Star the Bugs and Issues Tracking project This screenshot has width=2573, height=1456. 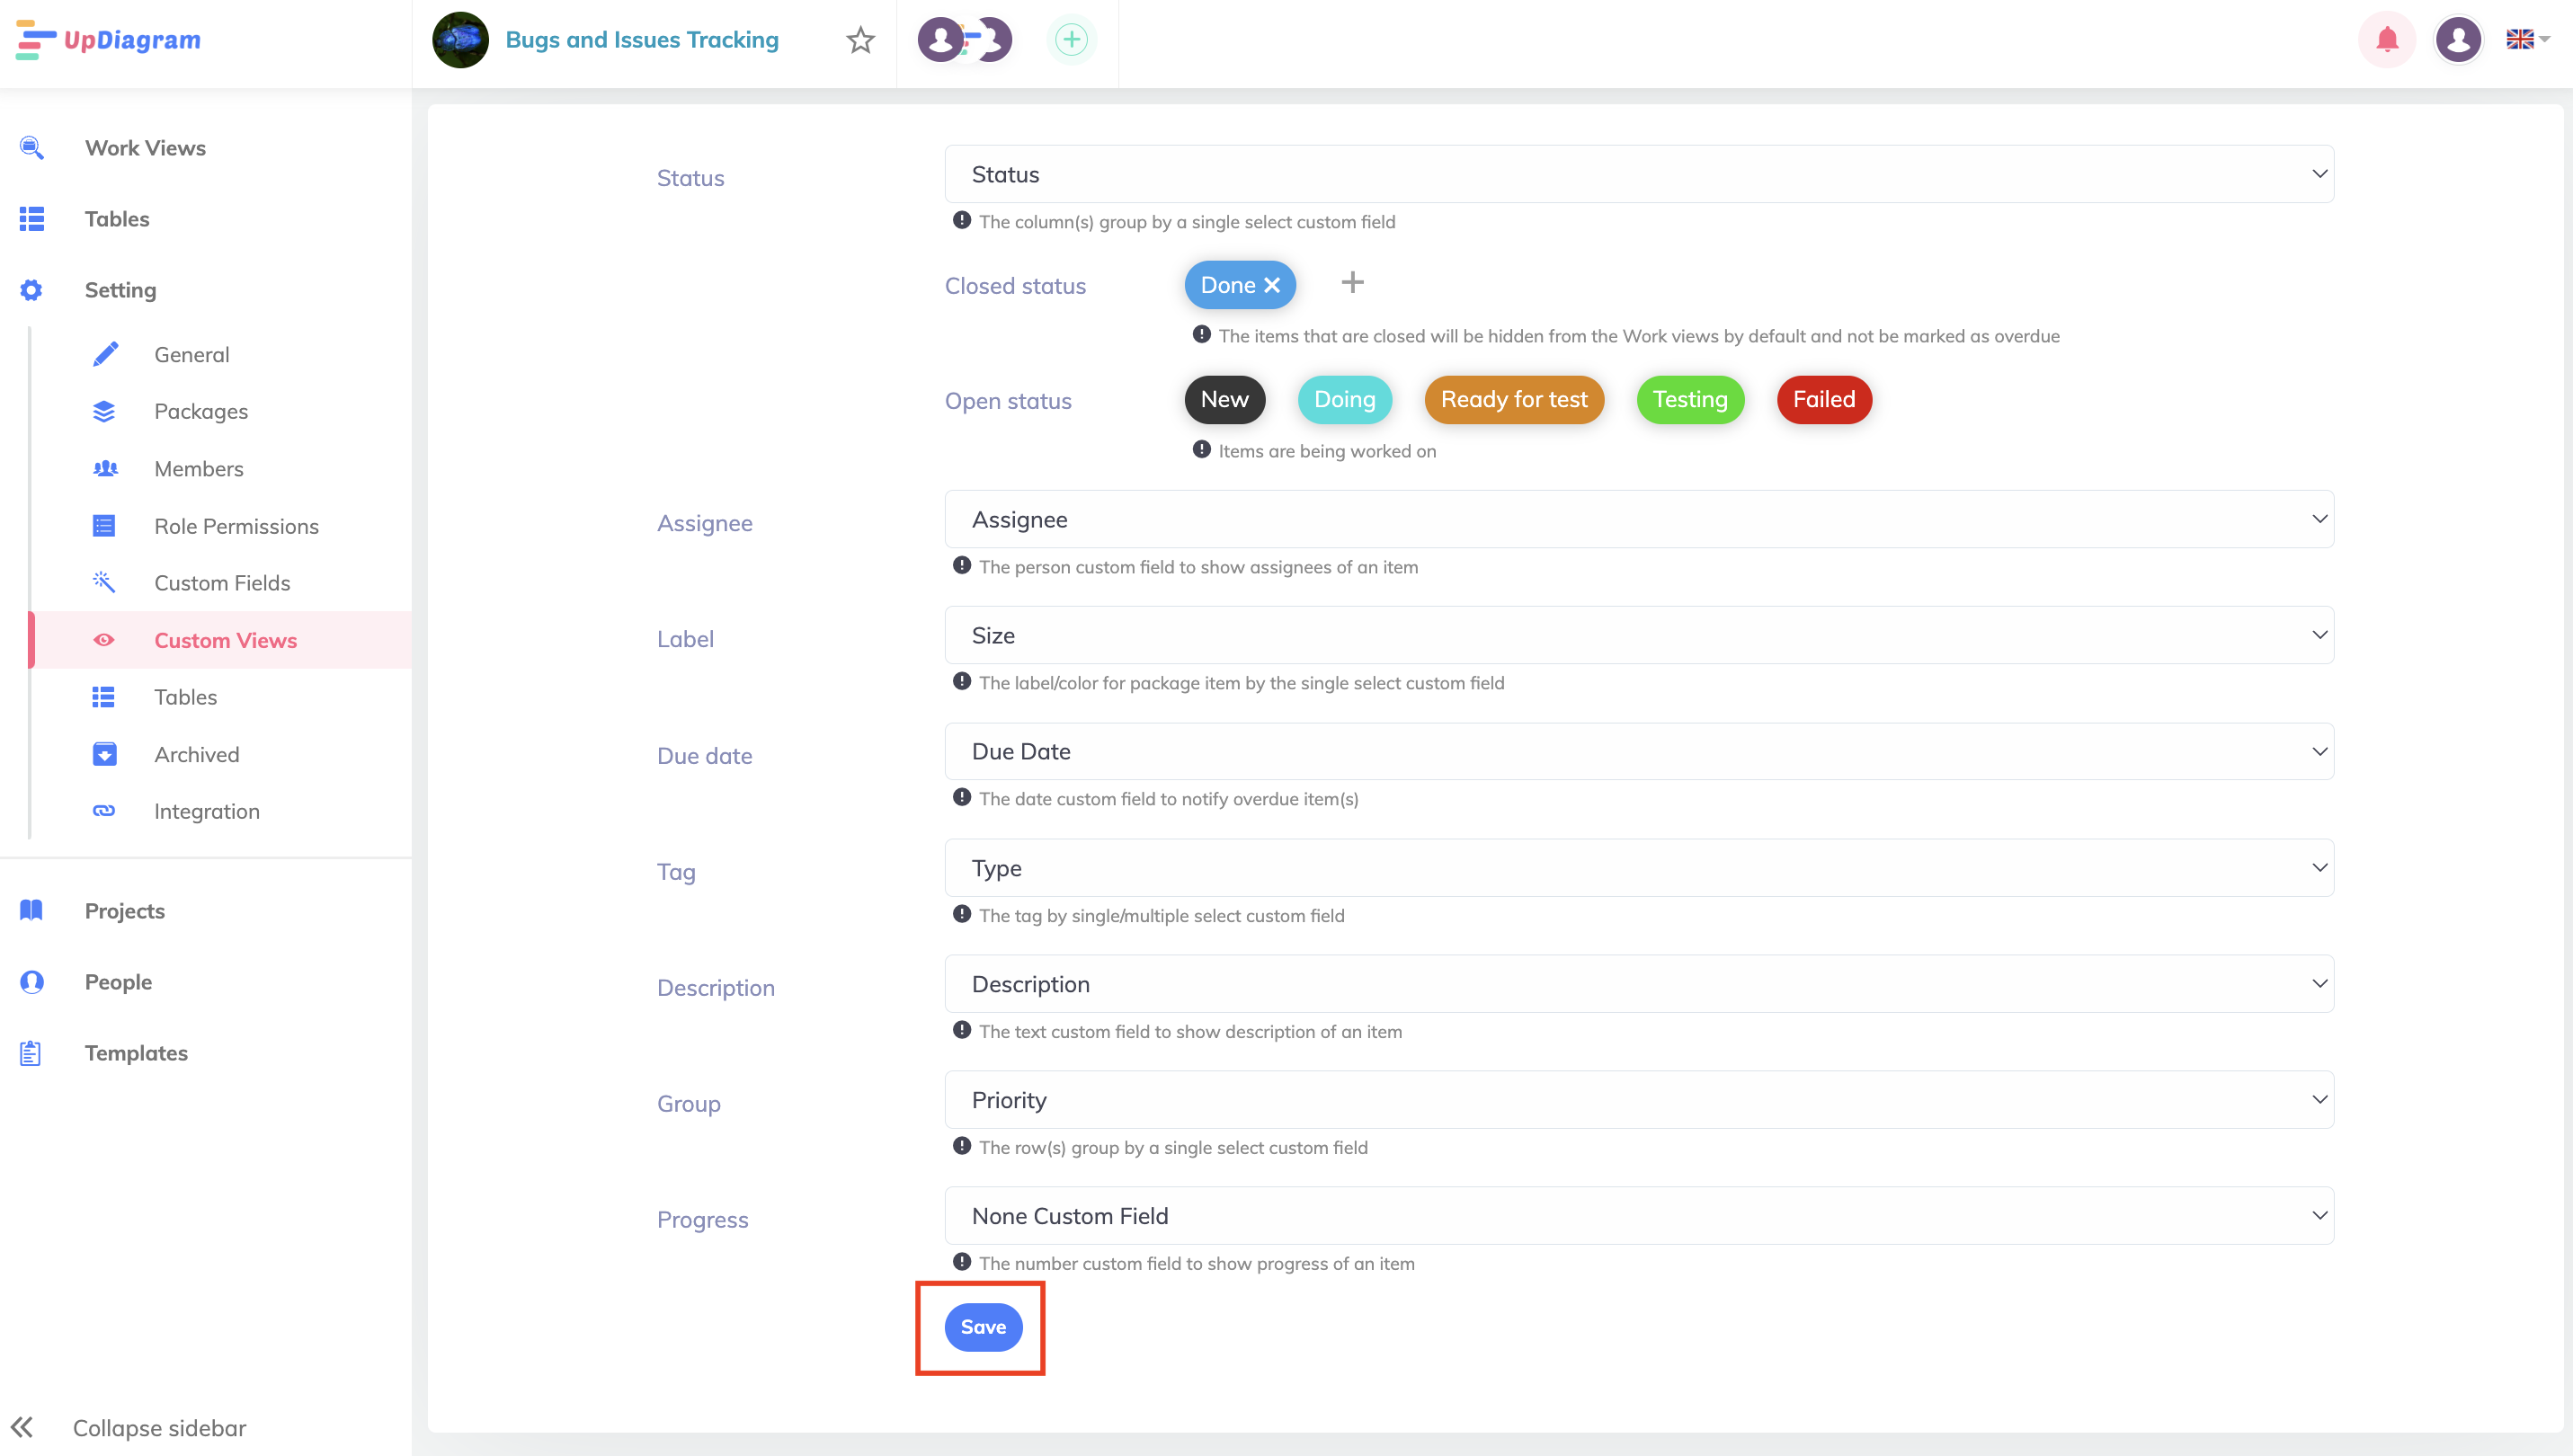(x=860, y=40)
